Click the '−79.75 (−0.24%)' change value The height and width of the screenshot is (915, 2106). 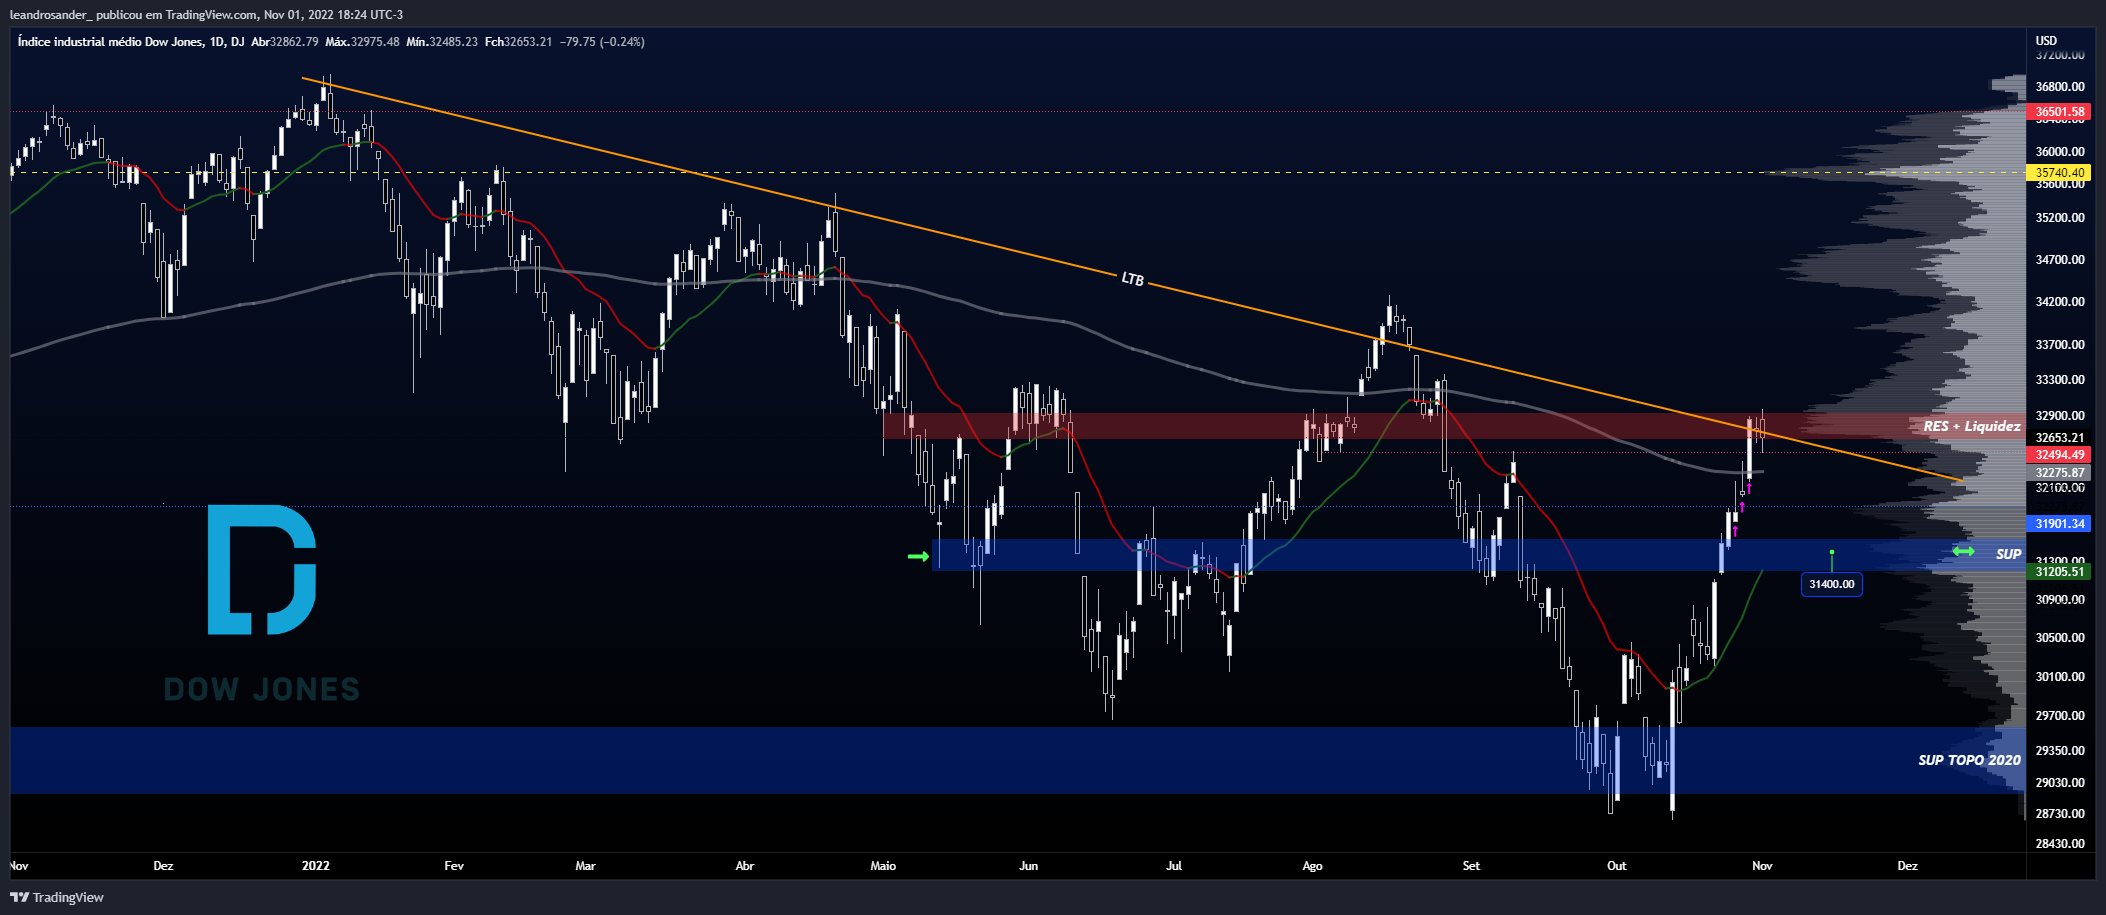point(602,42)
